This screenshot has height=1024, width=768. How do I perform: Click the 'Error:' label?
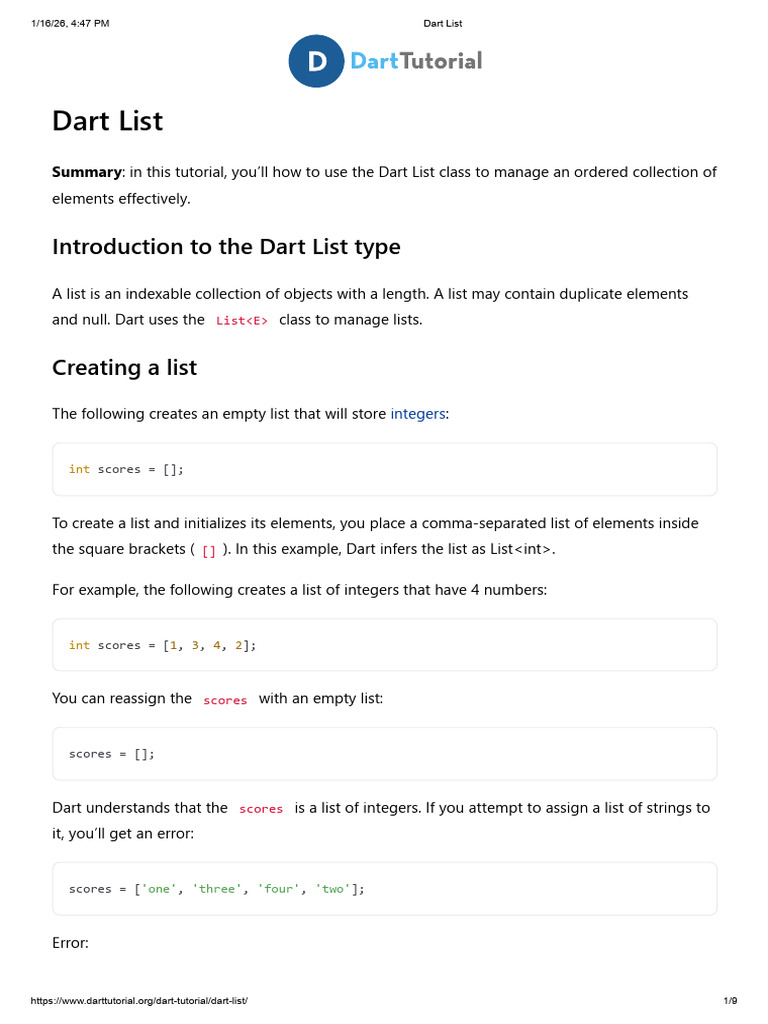pos(71,943)
